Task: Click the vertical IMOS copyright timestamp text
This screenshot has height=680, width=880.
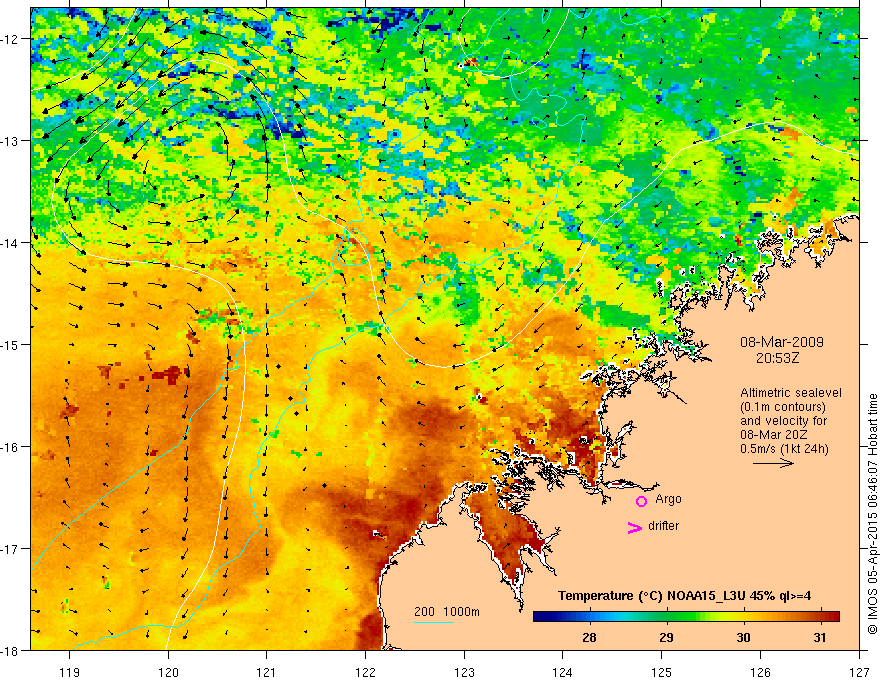Action: (872, 514)
